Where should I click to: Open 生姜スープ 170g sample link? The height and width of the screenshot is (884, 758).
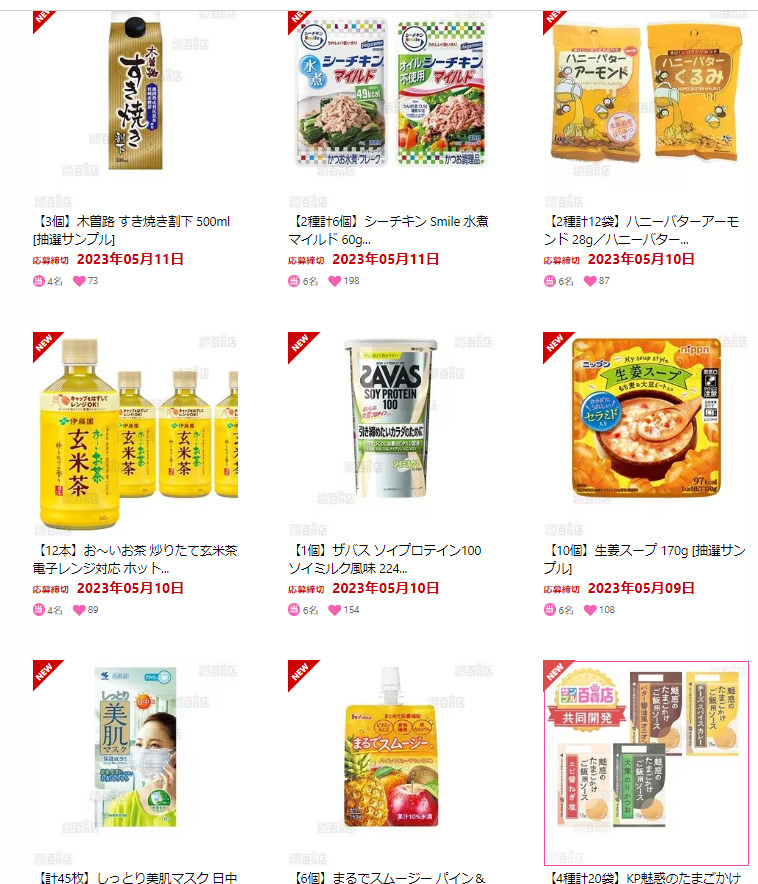point(645,559)
